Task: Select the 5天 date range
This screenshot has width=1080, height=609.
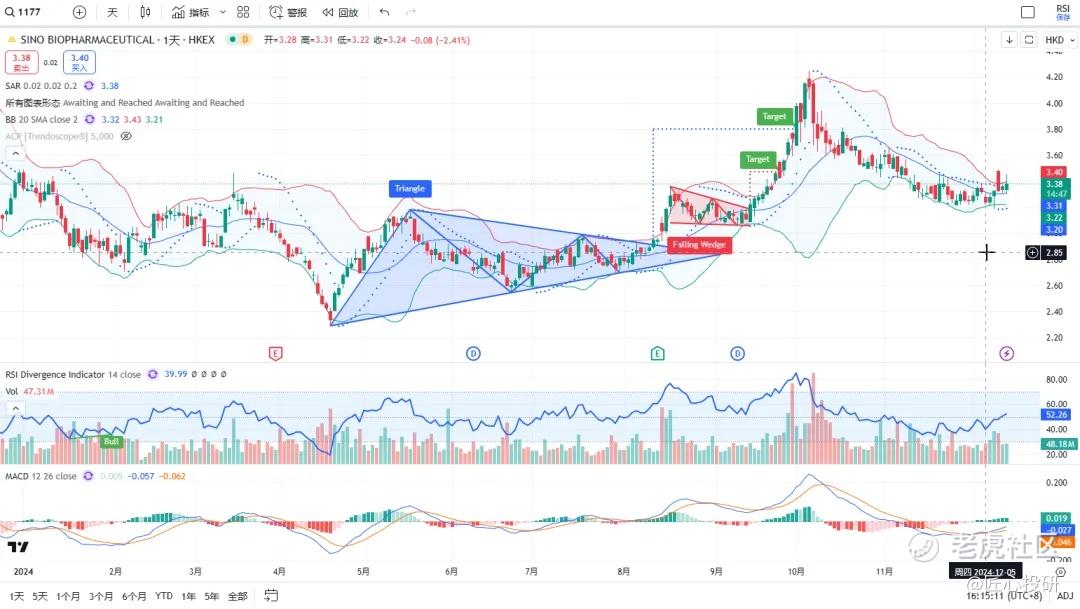Action: click(40, 596)
